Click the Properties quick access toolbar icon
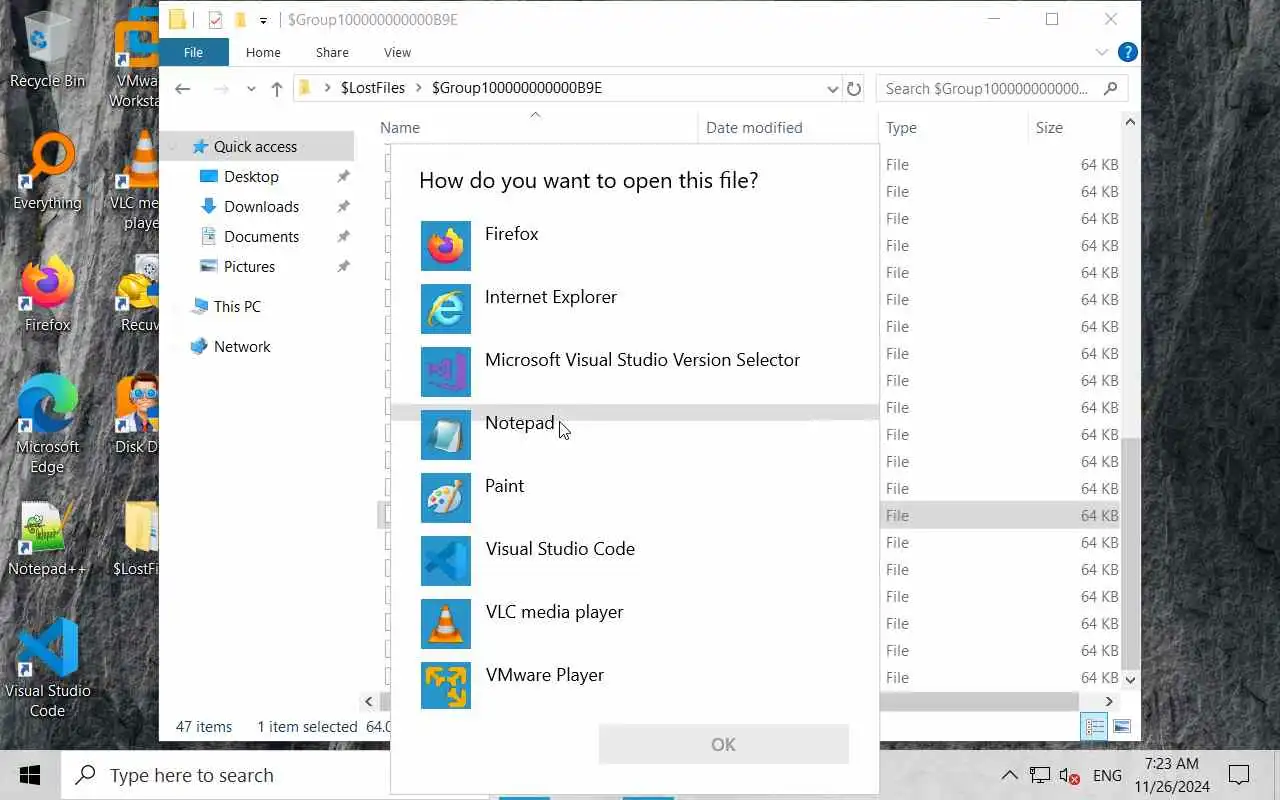 coord(215,19)
